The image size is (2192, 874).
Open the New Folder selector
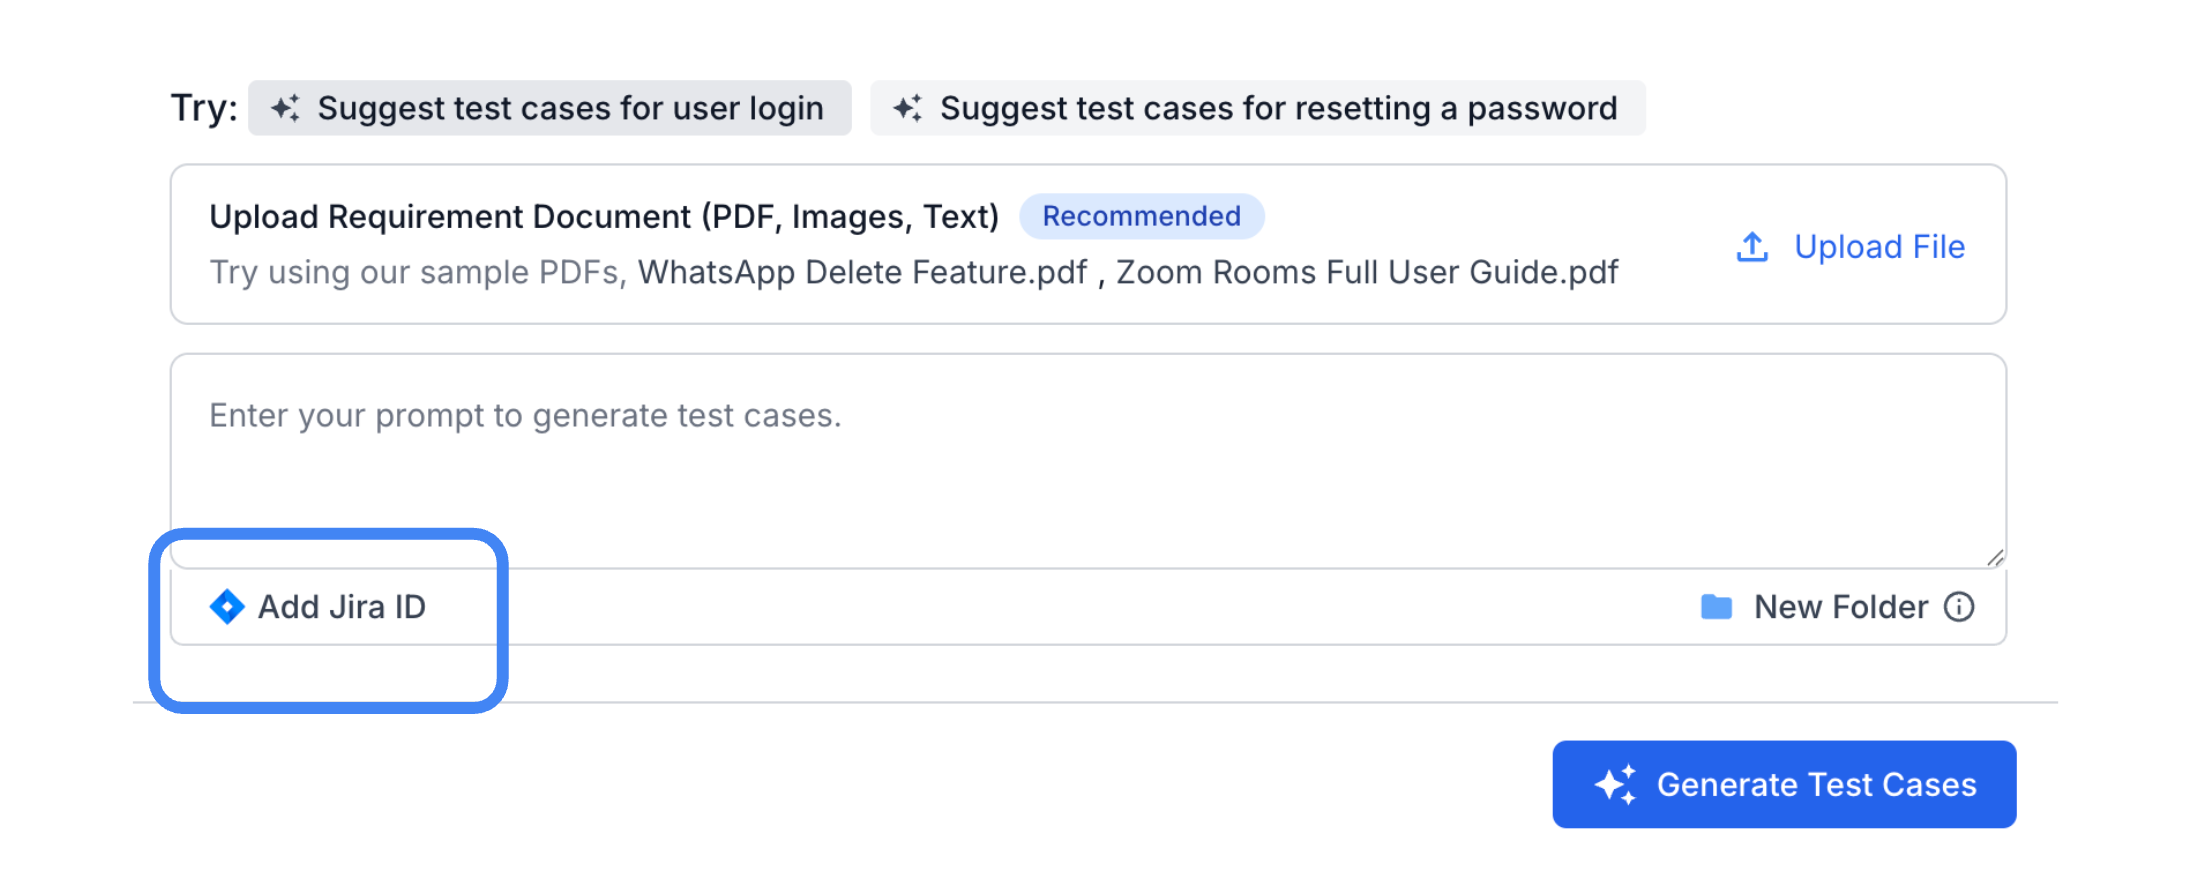point(1840,607)
